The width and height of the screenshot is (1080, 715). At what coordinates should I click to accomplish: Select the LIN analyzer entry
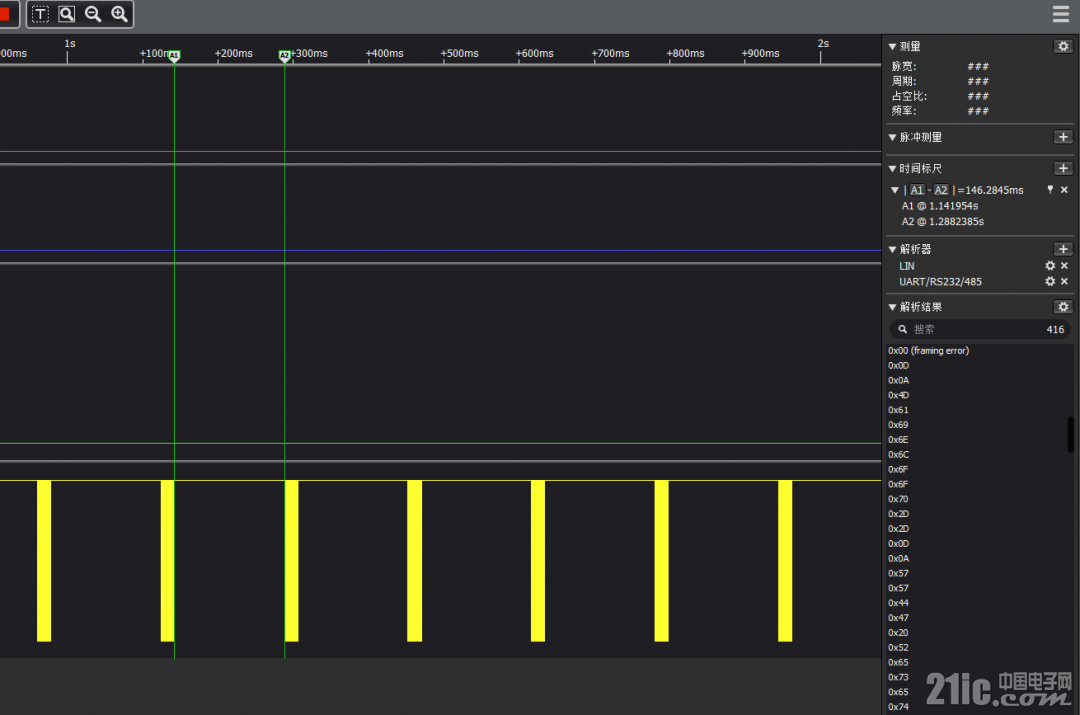click(907, 266)
